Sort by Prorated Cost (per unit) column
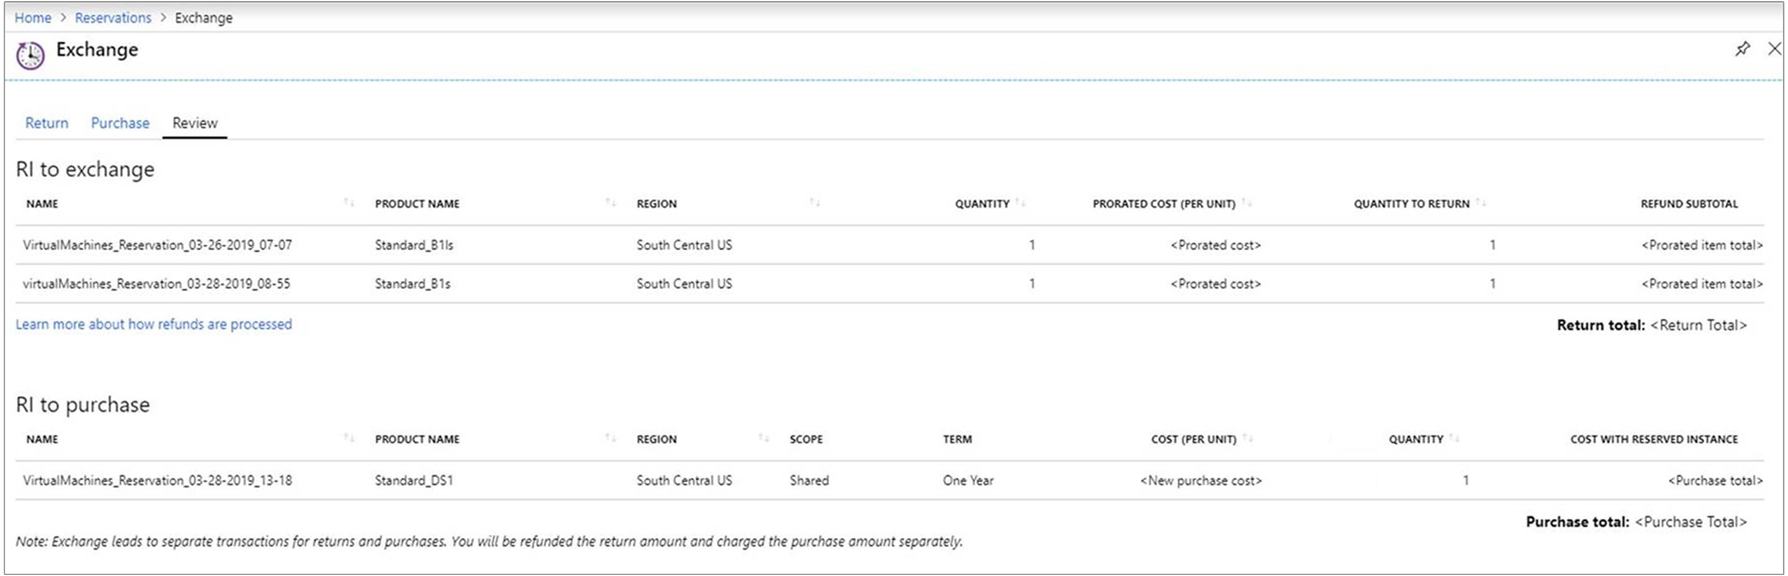The height and width of the screenshot is (576, 1788). point(1247,203)
